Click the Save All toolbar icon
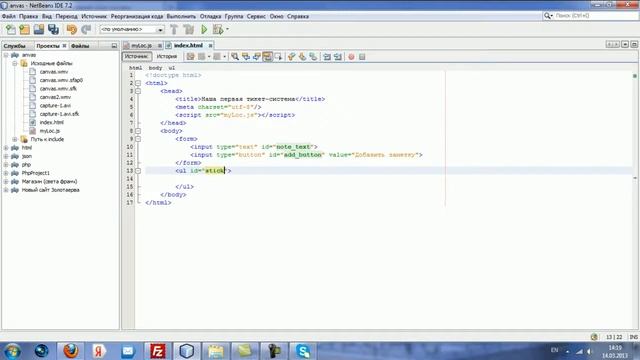The width and height of the screenshot is (640, 360). point(53,29)
